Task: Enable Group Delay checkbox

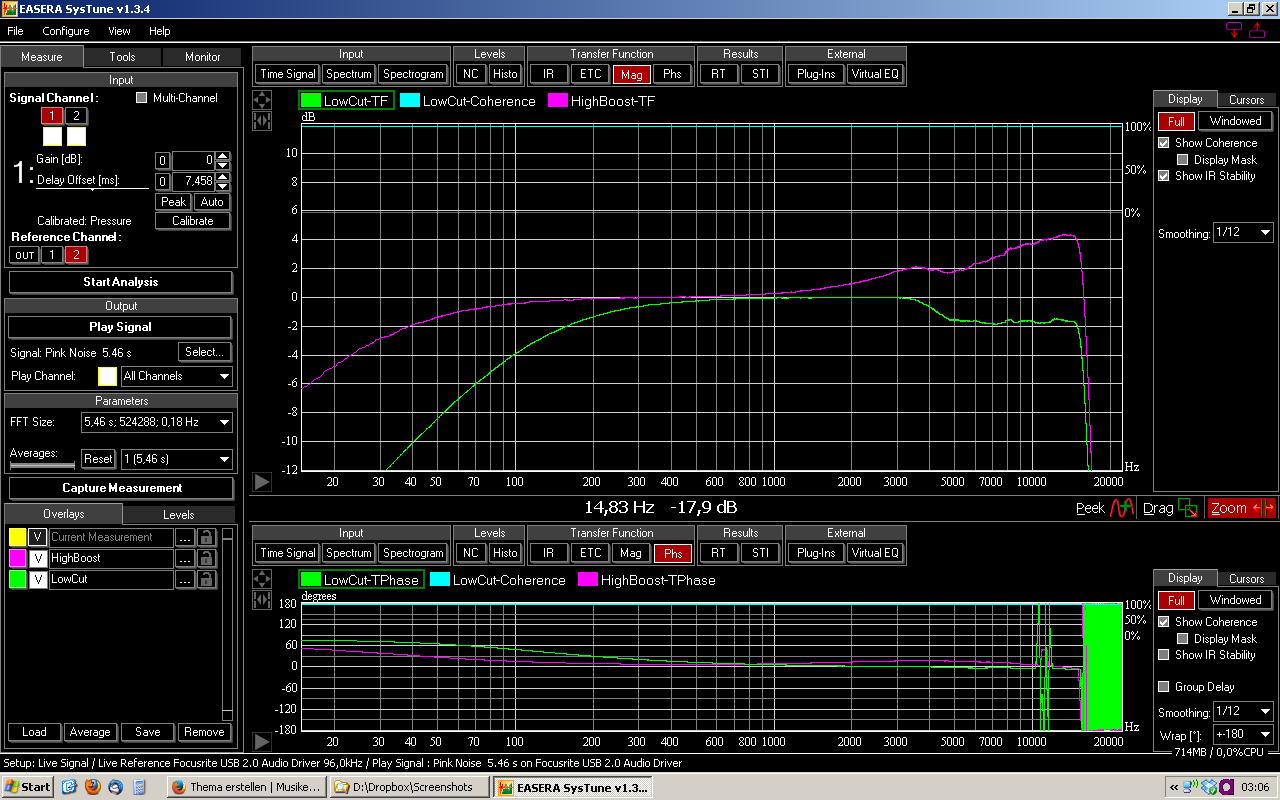Action: [1163, 687]
